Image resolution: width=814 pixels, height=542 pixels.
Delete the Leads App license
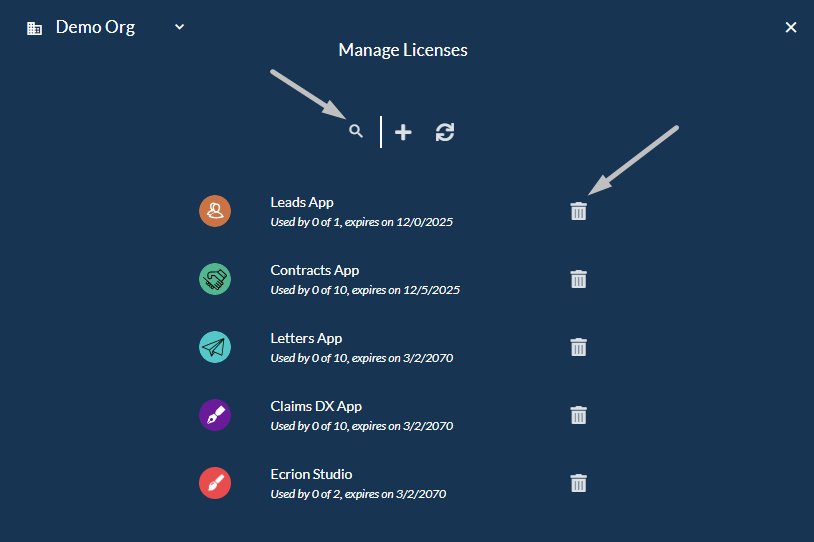[578, 211]
